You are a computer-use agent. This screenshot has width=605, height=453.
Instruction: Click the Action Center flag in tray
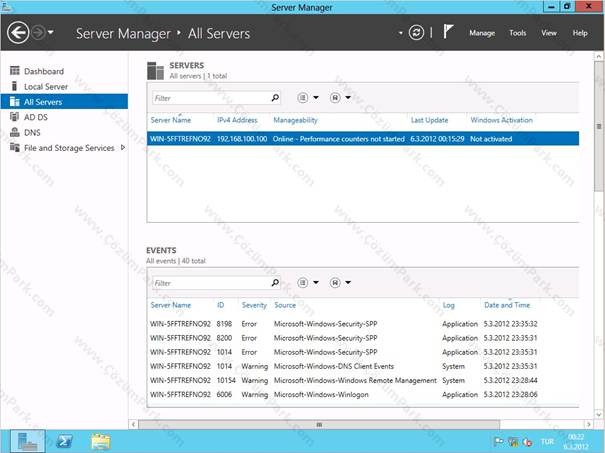[x=499, y=441]
